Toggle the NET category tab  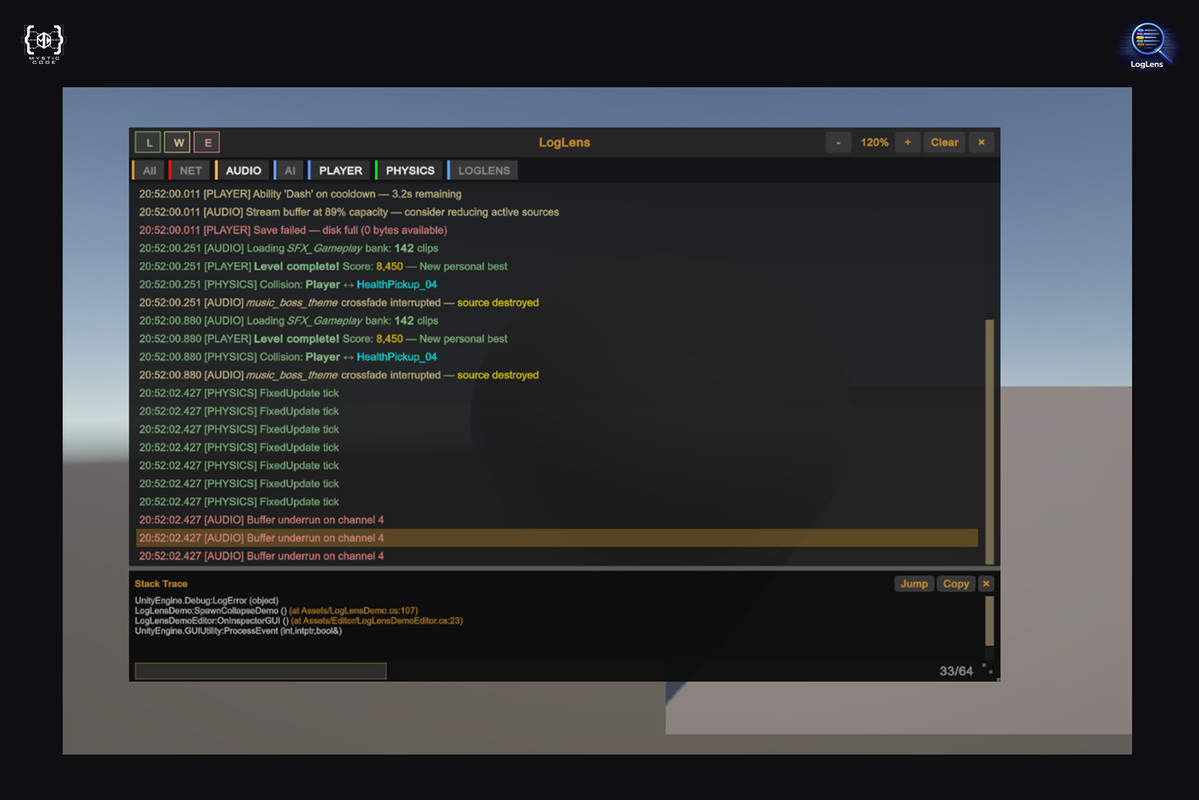click(x=190, y=171)
